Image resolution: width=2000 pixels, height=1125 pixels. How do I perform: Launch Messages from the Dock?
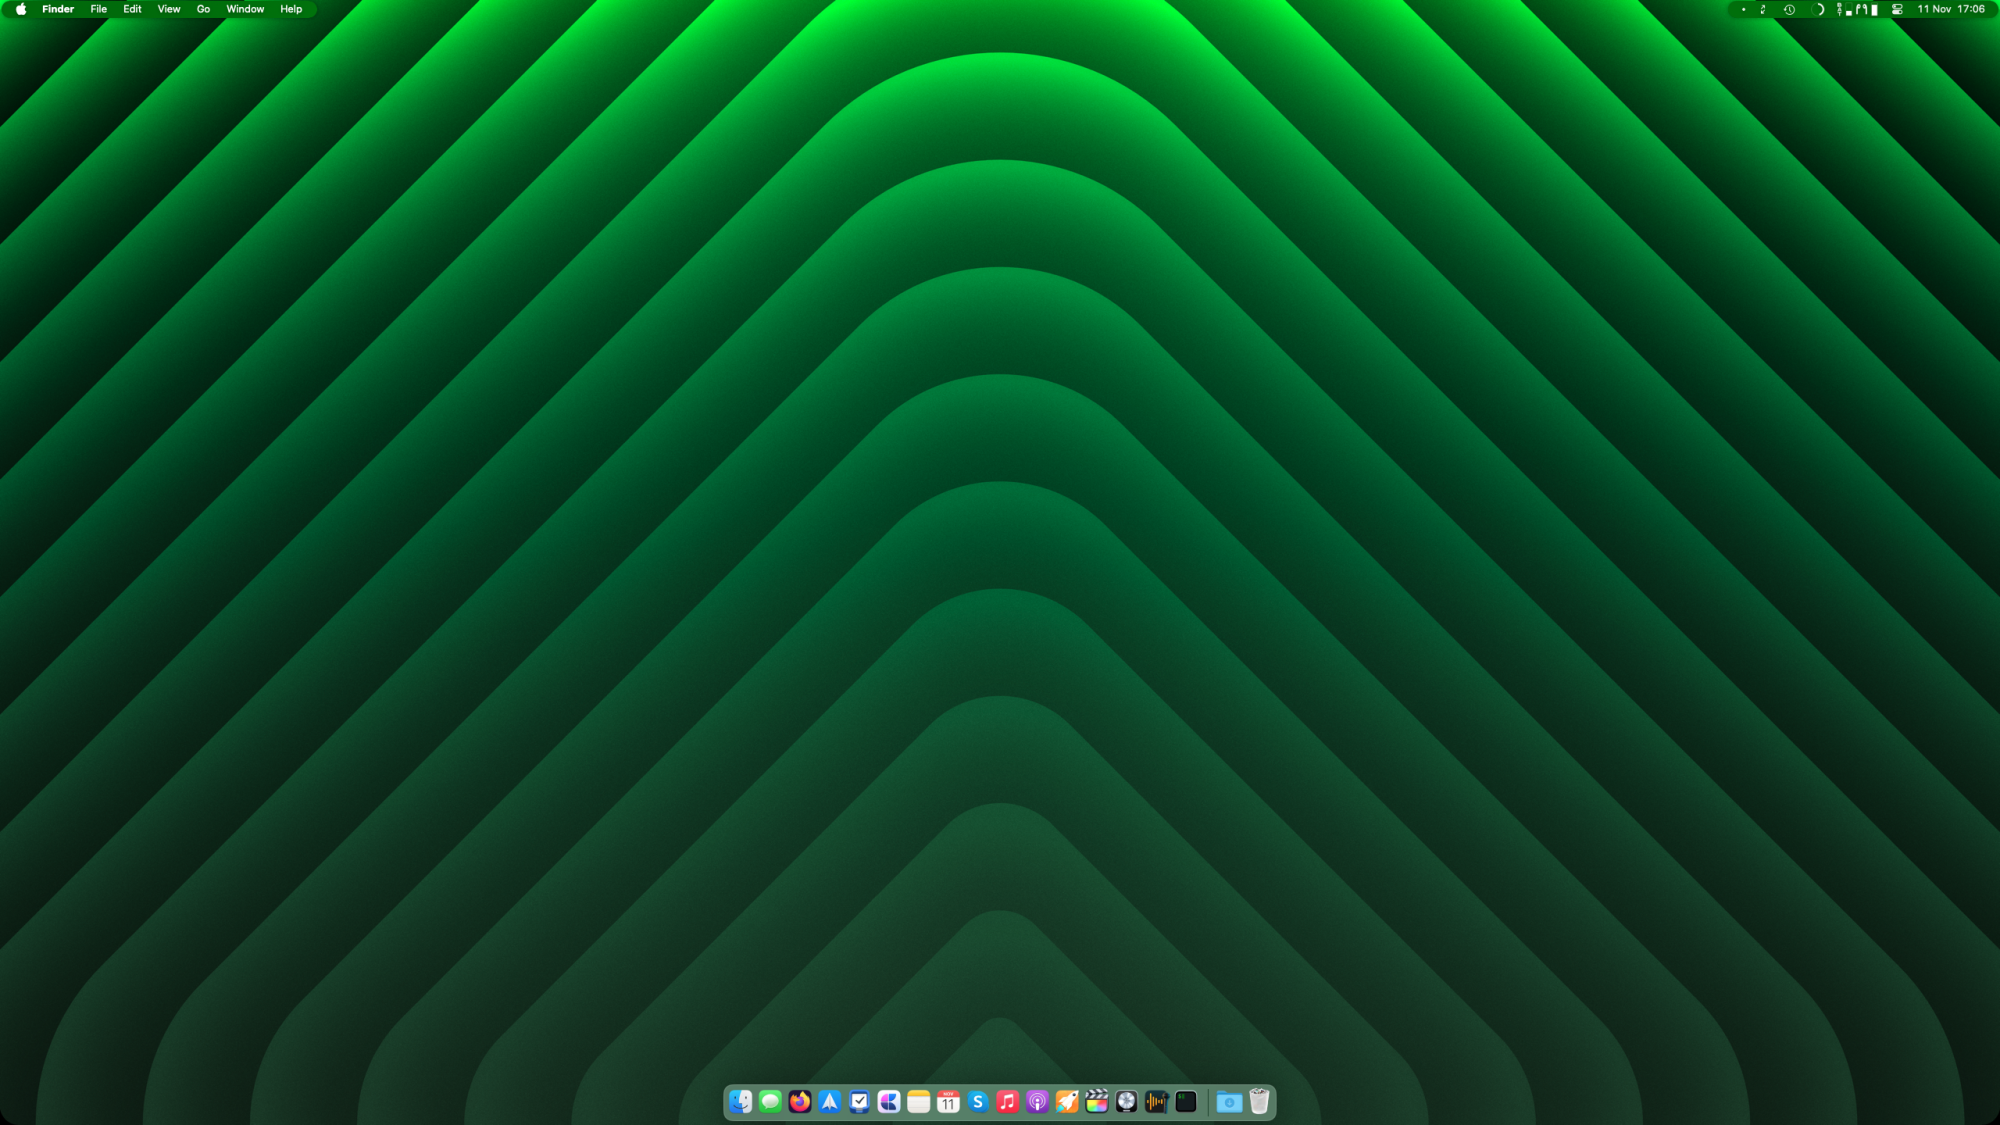tap(770, 1101)
